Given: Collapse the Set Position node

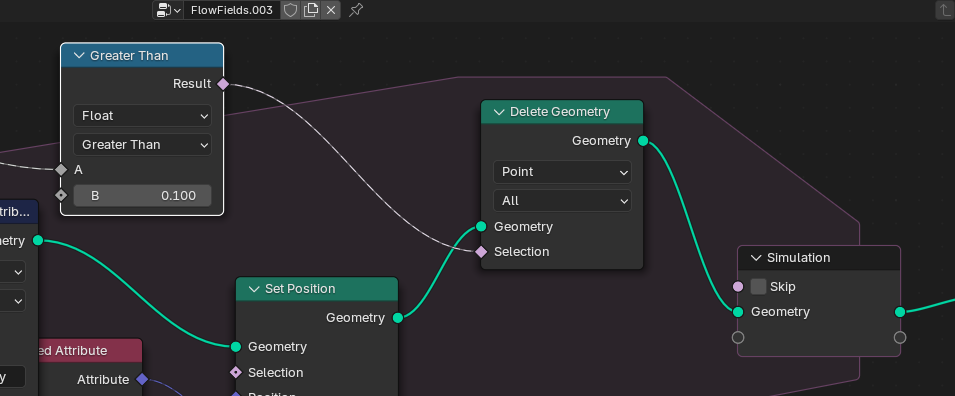Looking at the screenshot, I should coord(254,289).
